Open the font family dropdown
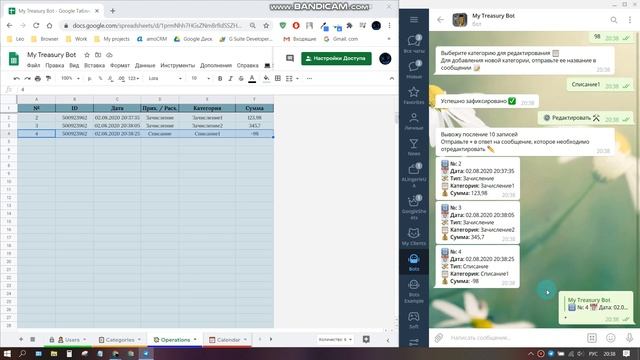This screenshot has width=640, height=360. (x=165, y=78)
